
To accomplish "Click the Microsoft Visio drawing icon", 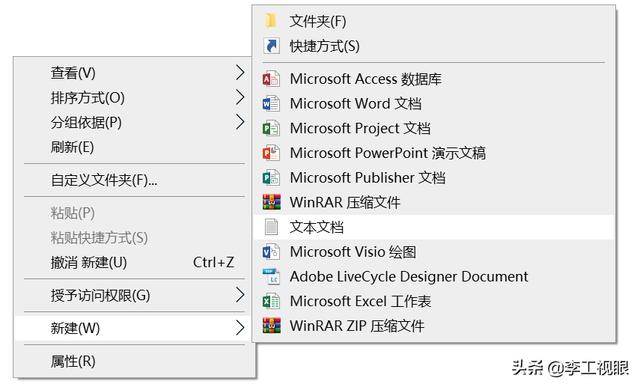I will (271, 252).
